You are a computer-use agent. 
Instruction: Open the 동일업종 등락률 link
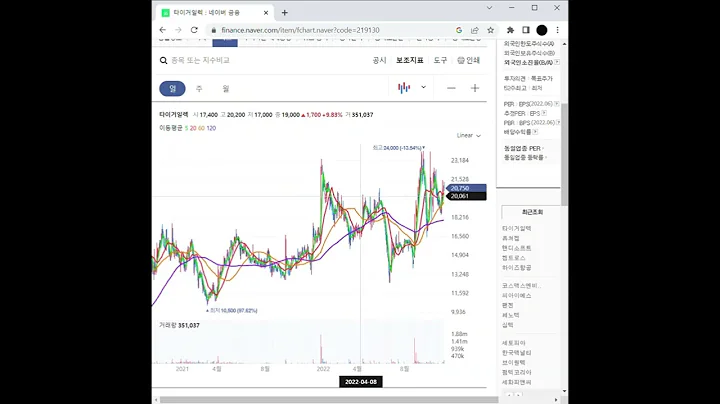(x=524, y=157)
